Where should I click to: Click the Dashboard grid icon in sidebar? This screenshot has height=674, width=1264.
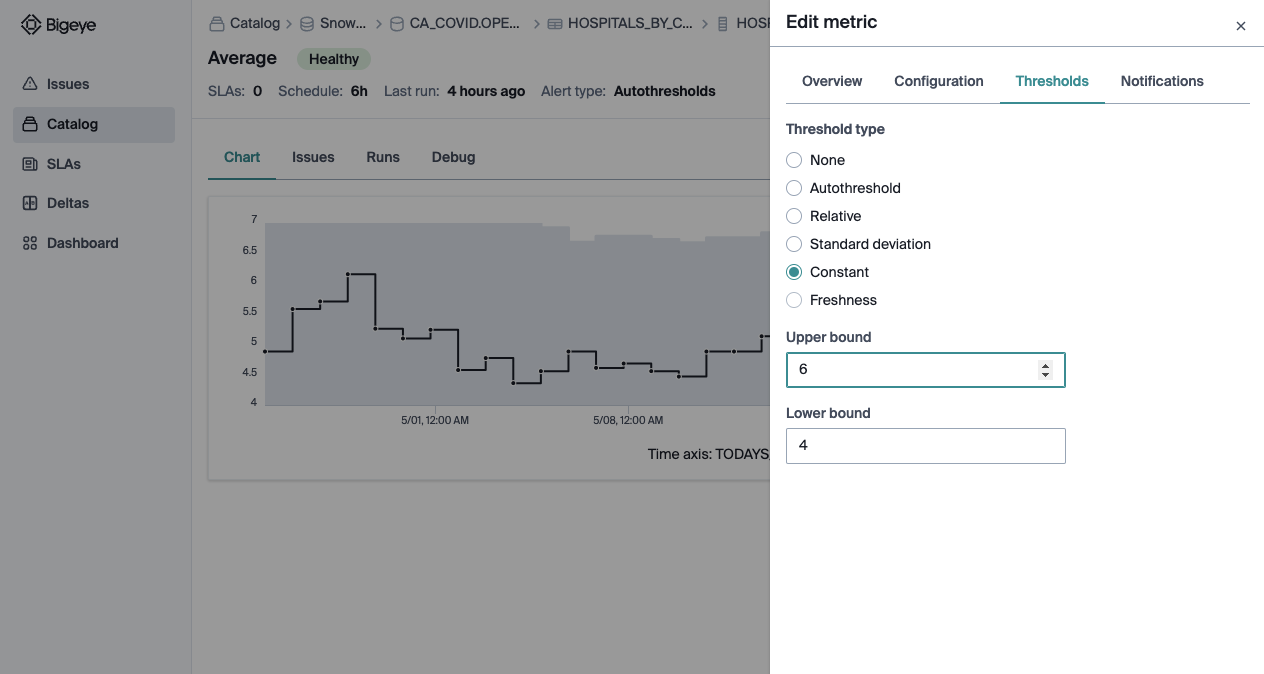pyautogui.click(x=30, y=243)
